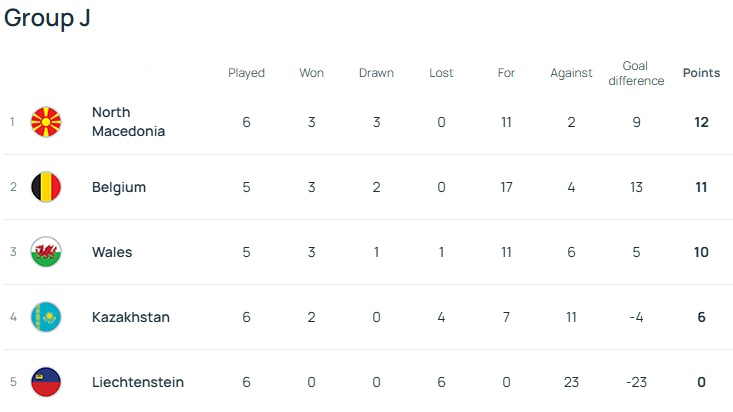Open the Liechtenstein team page

pos(137,382)
